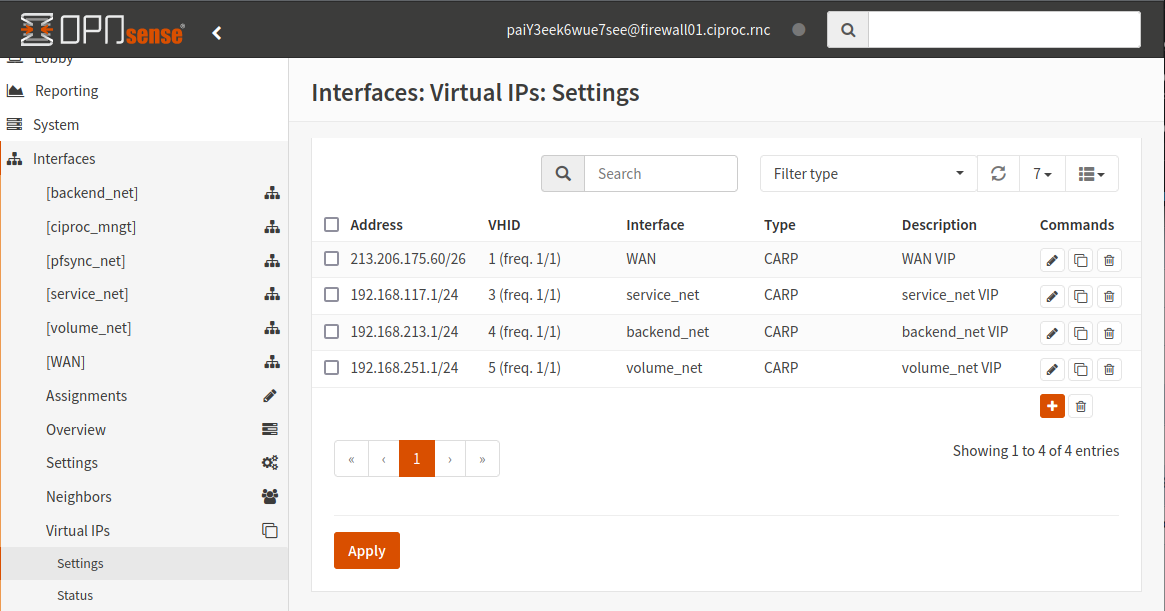Click the Apply button
Screen dimensions: 1165x611
[x=366, y=550]
